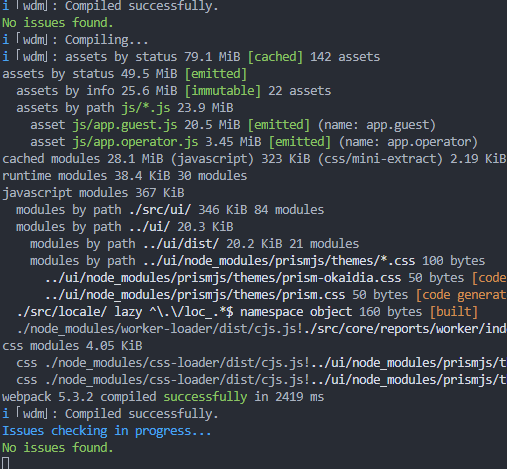Image resolution: width=507 pixels, height=469 pixels.
Task: Click the worker-loader cjs.js path line
Action: (x=262, y=329)
